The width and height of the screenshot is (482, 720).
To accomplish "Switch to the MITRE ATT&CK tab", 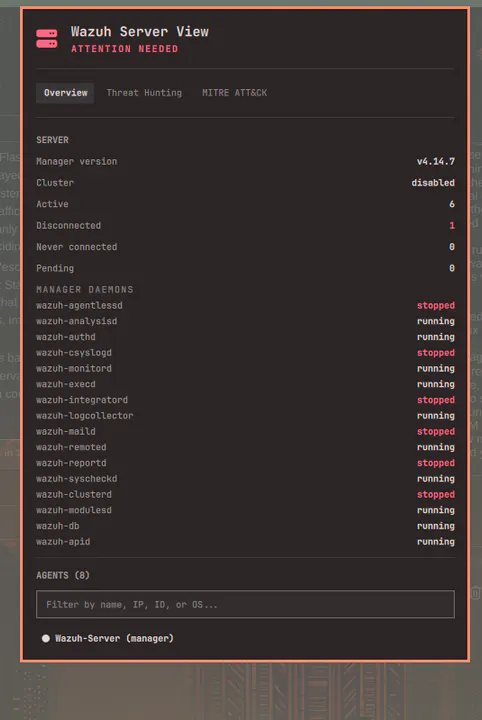I will 235,93.
